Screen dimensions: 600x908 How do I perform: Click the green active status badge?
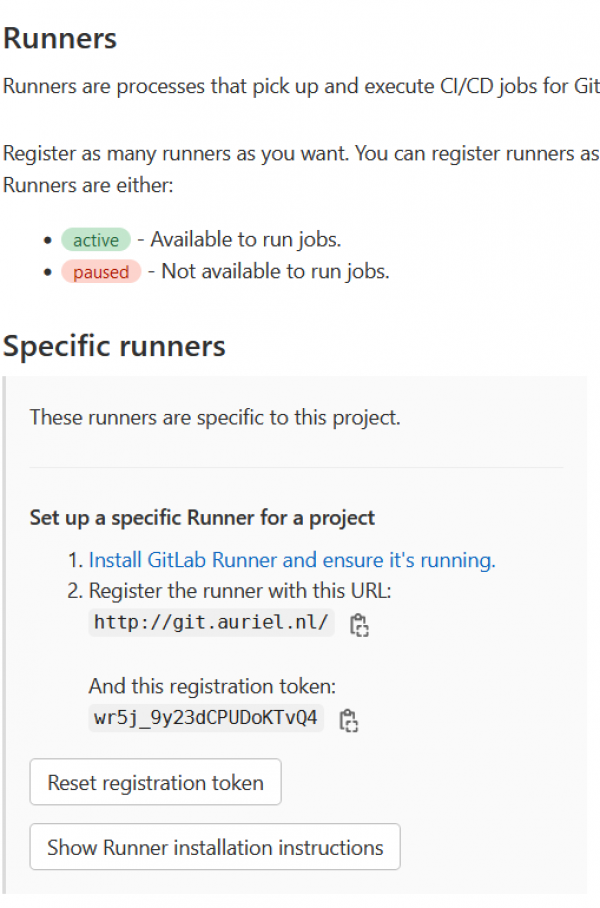[96, 240]
